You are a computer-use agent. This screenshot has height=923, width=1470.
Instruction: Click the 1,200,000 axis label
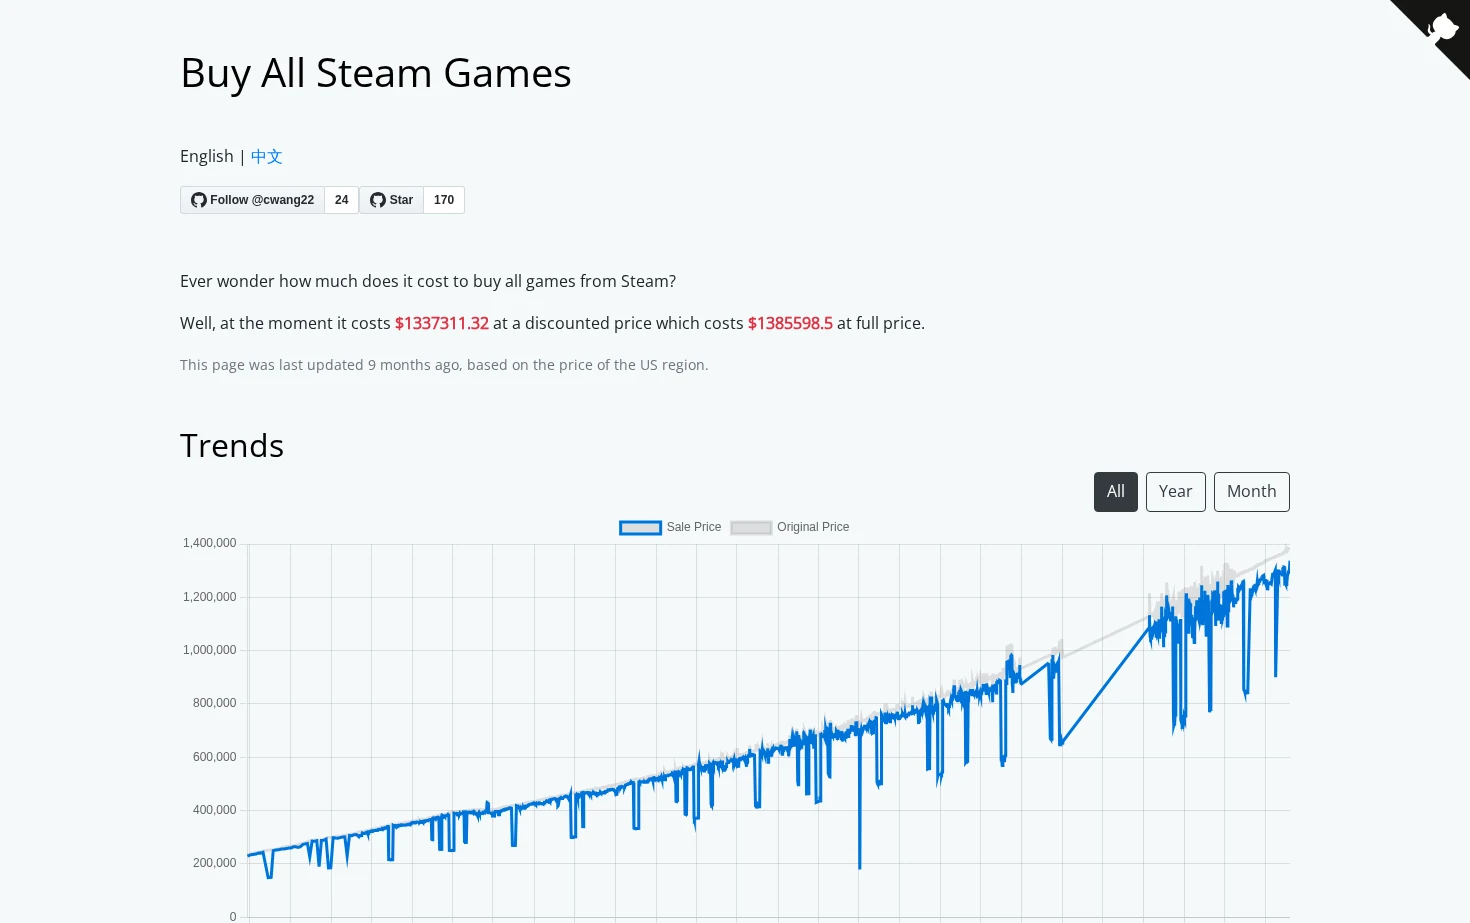pyautogui.click(x=209, y=597)
